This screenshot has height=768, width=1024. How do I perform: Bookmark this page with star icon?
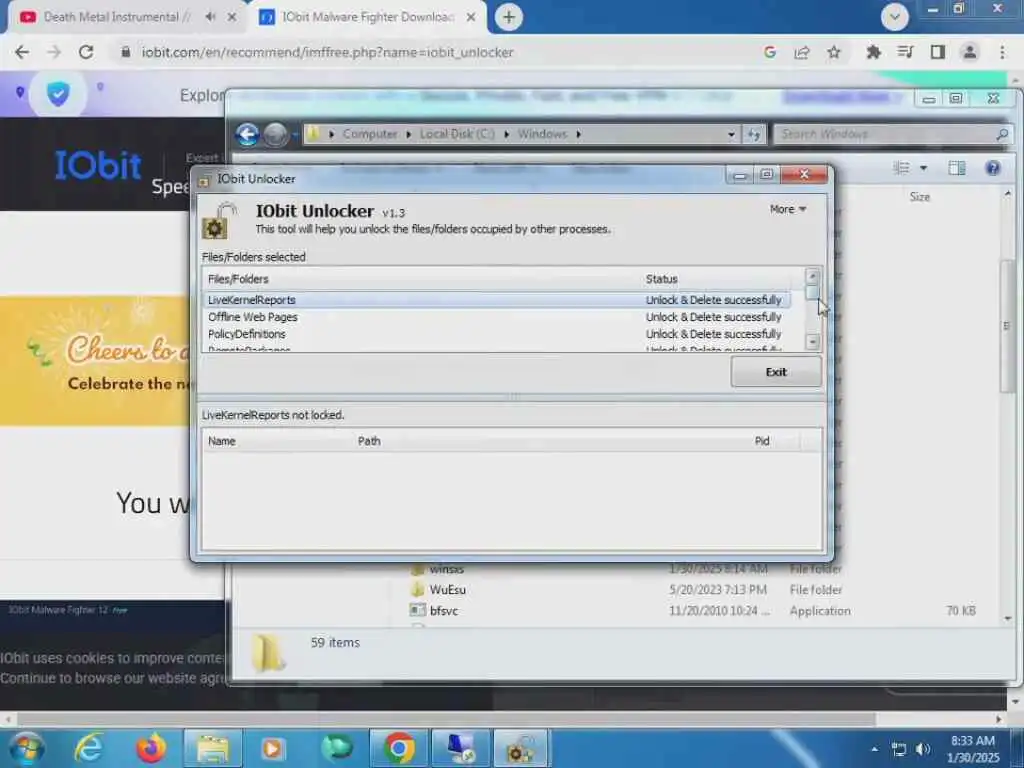834,52
